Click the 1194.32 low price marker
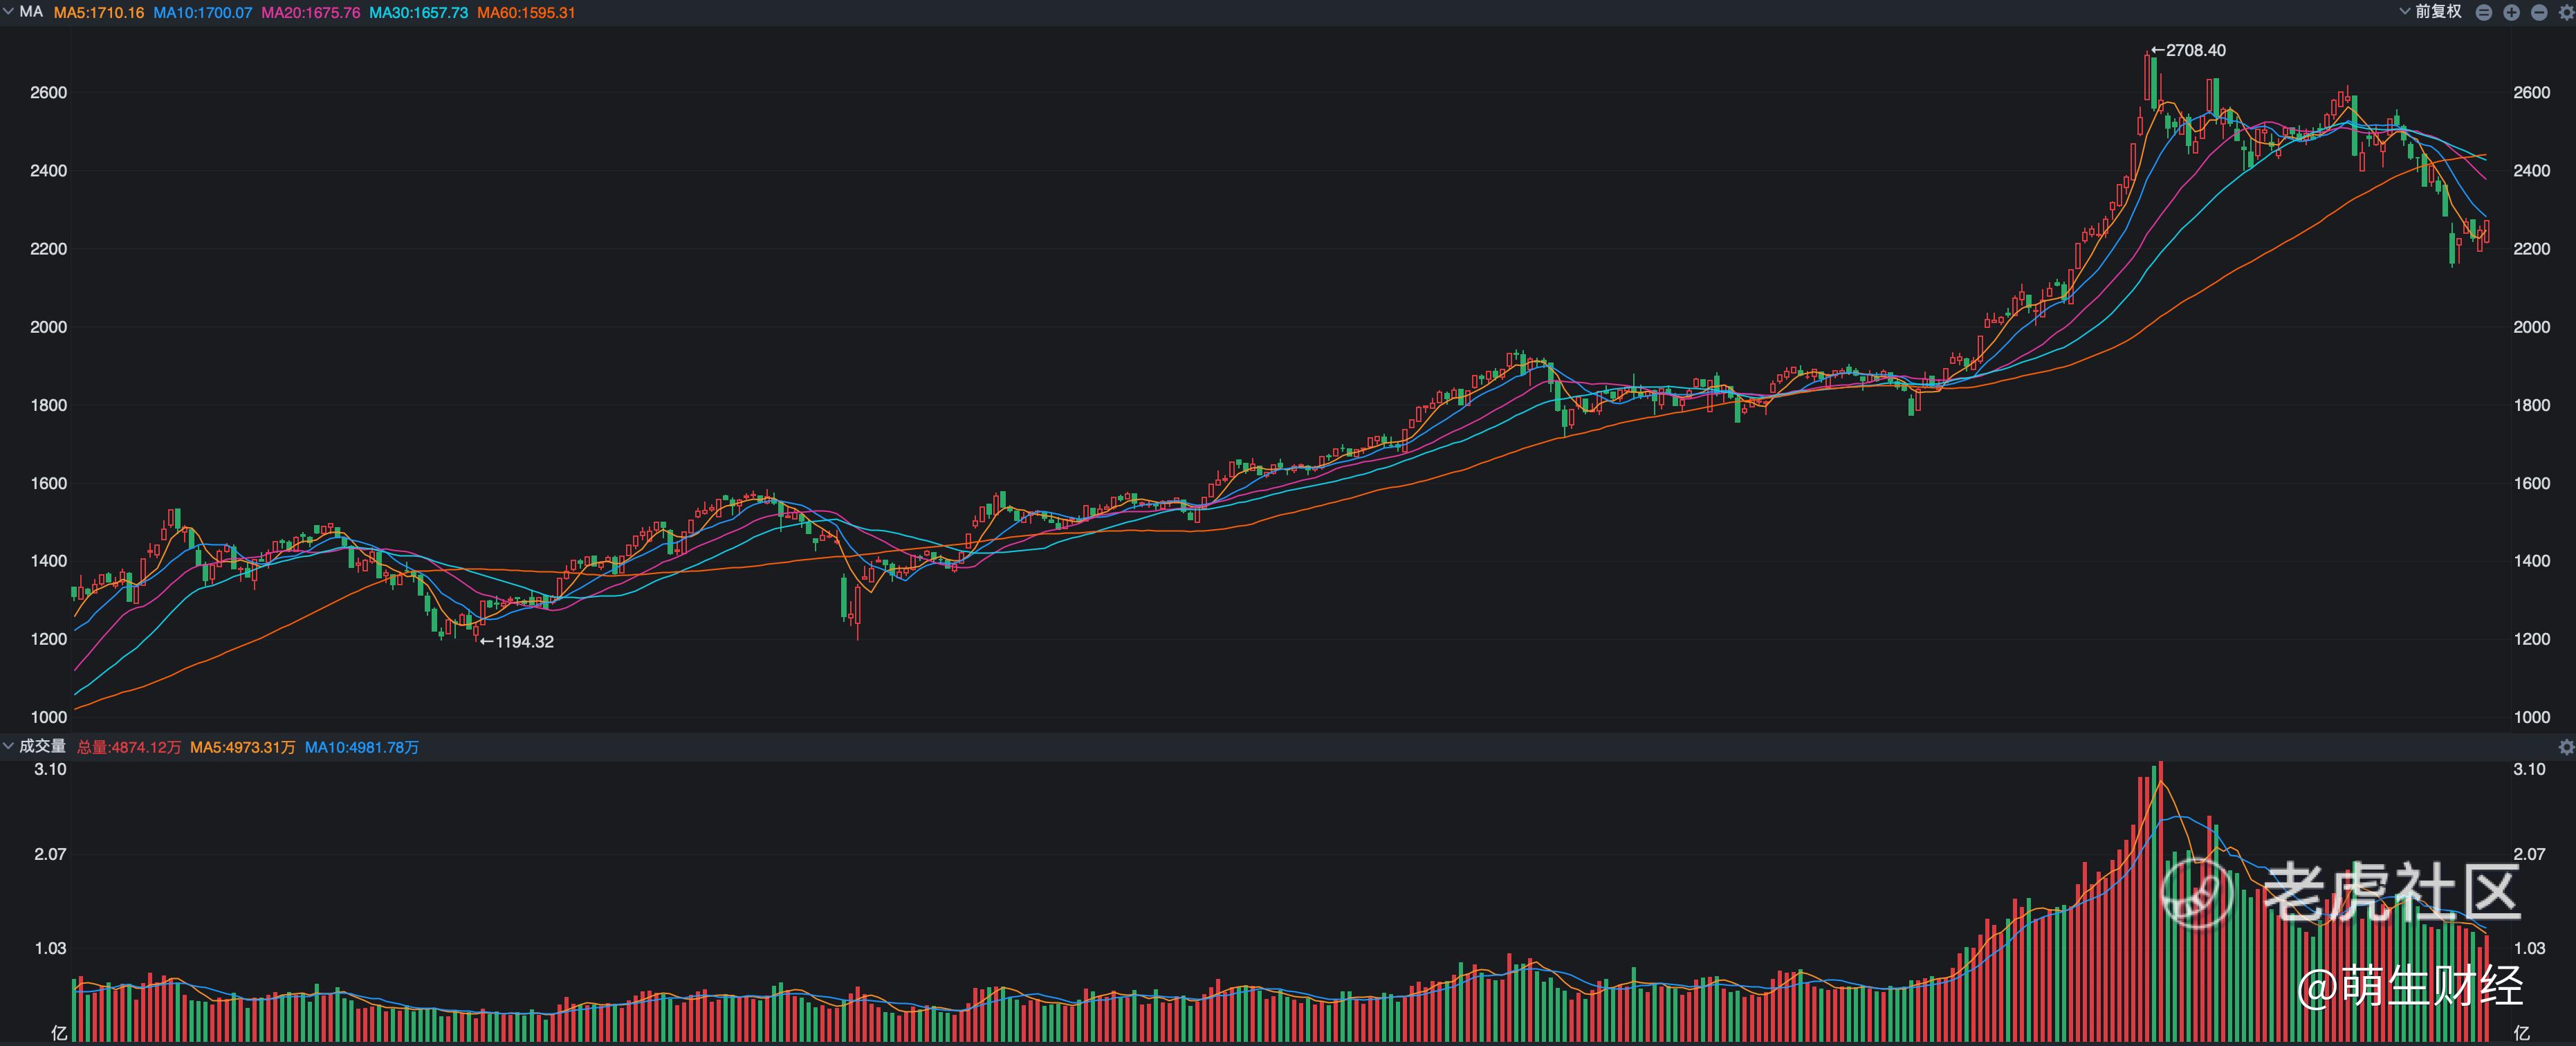The height and width of the screenshot is (1046, 2576). [x=518, y=642]
